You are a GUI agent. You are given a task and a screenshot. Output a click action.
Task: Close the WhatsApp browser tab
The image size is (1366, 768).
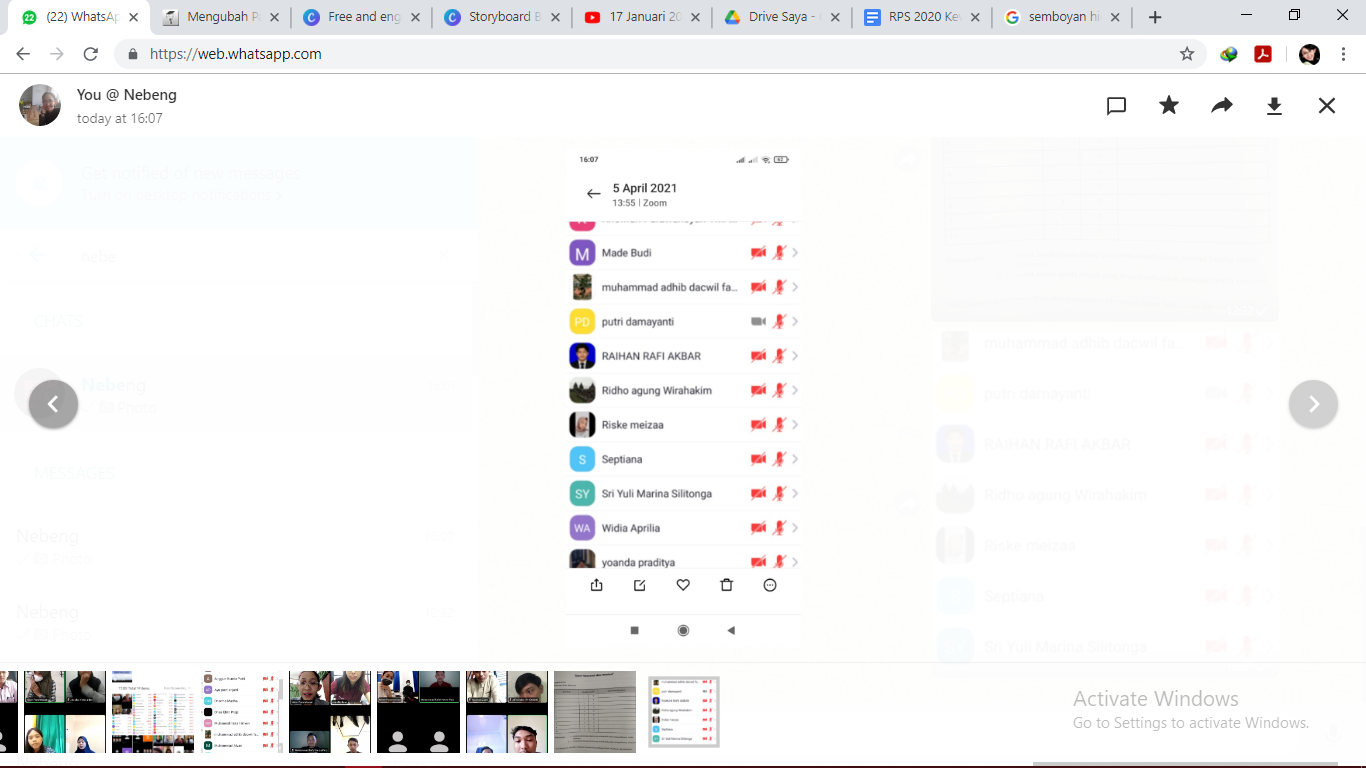click(134, 17)
